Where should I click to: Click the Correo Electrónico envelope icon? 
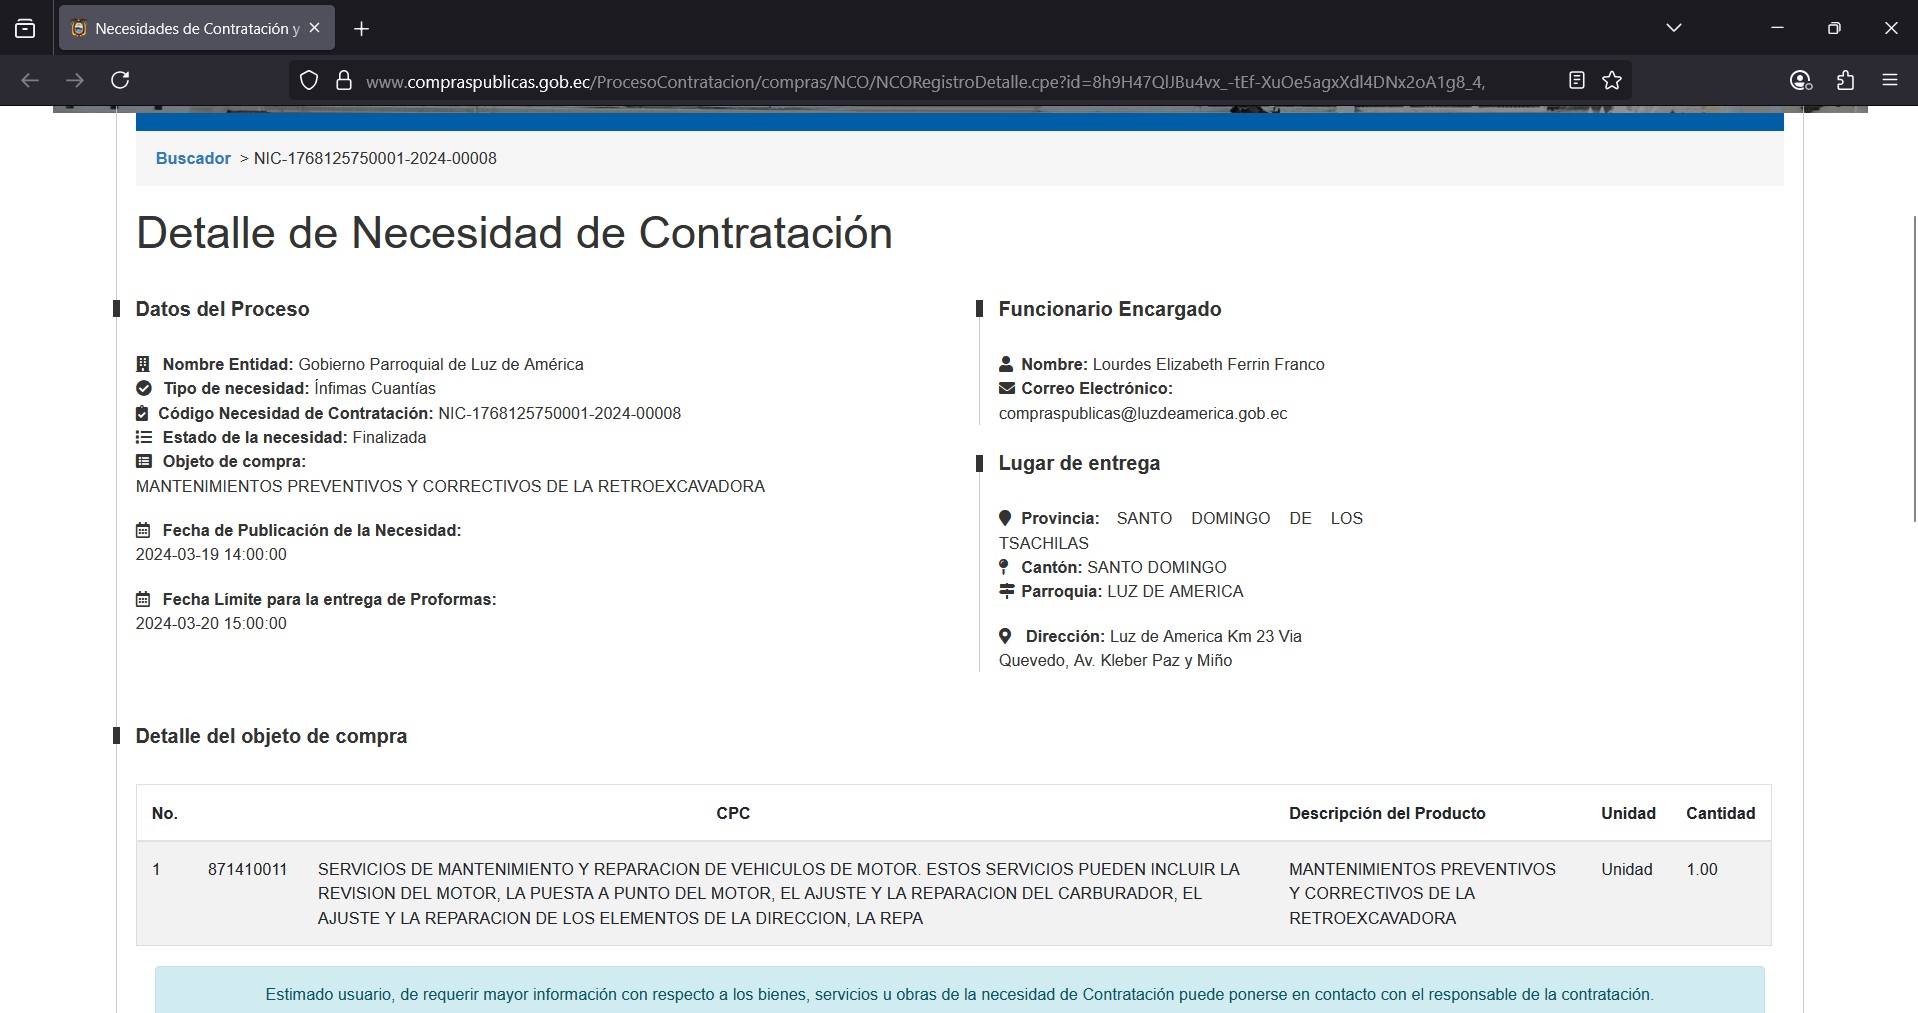[1007, 388]
